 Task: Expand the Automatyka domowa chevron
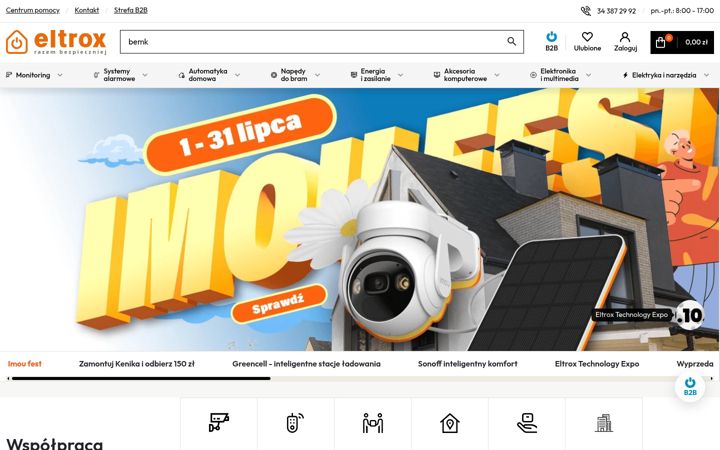coord(237,75)
